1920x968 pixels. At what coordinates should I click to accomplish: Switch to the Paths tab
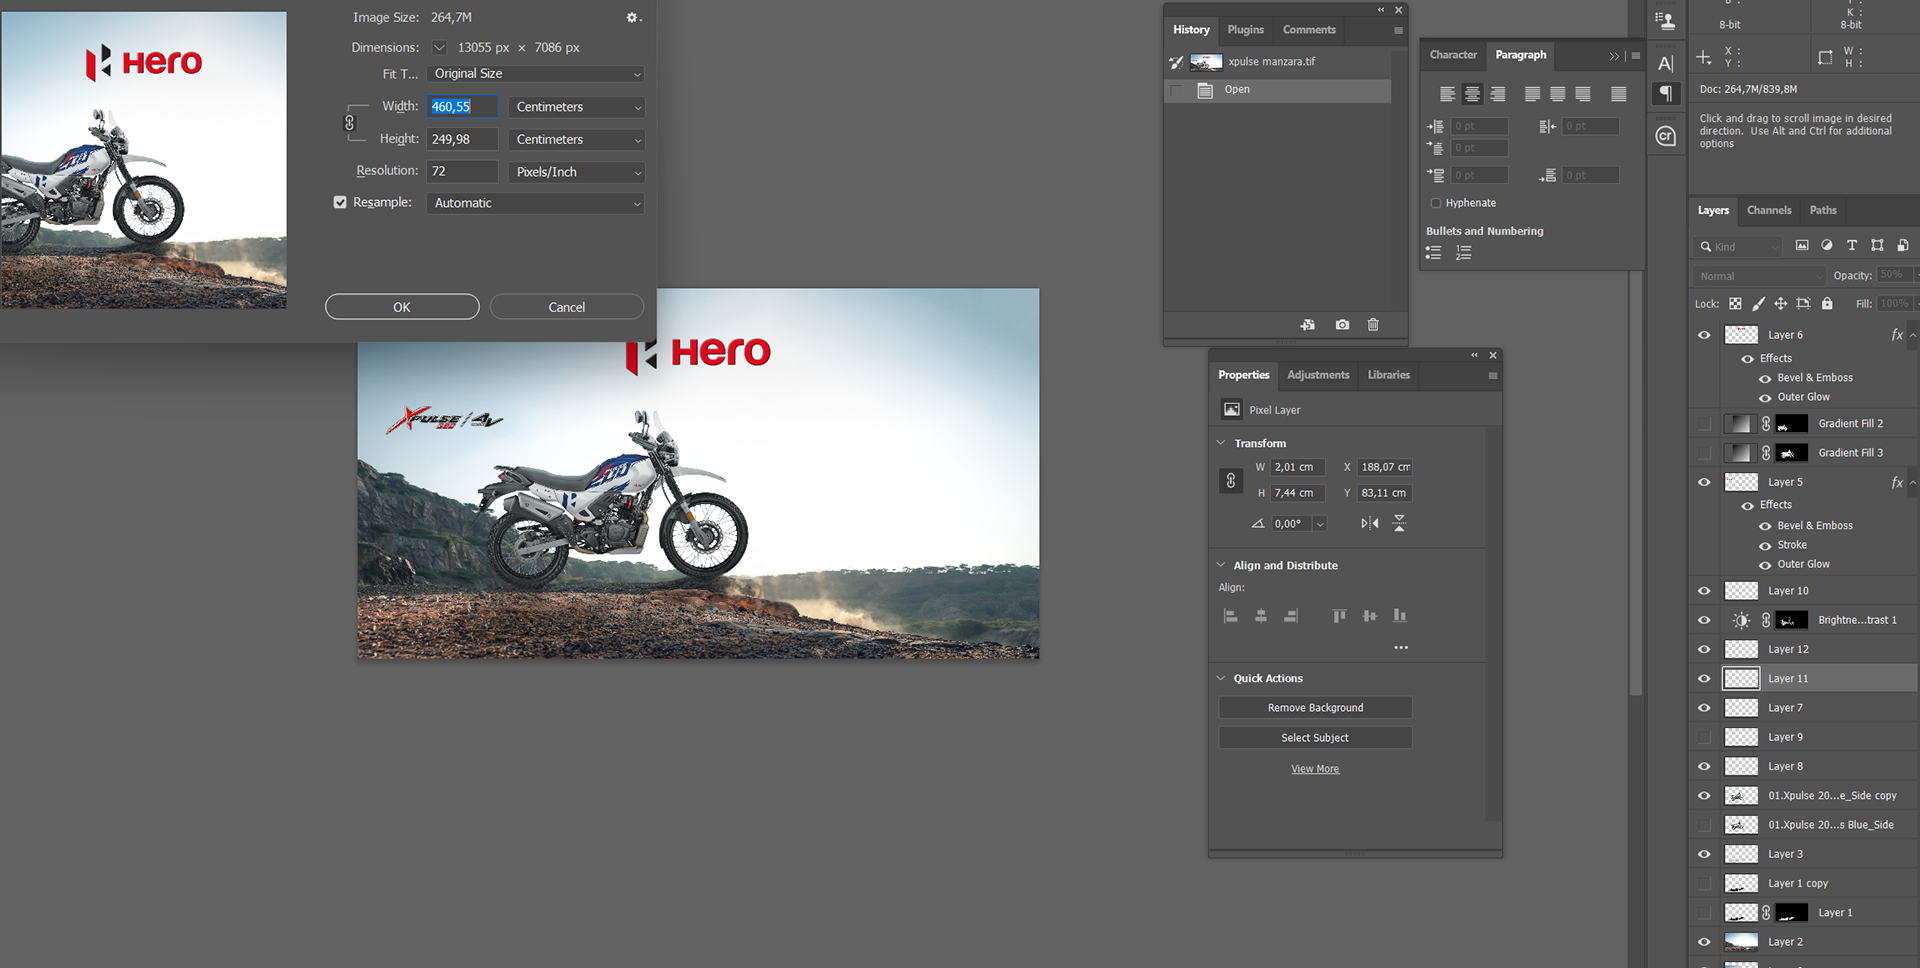pyautogui.click(x=1823, y=210)
